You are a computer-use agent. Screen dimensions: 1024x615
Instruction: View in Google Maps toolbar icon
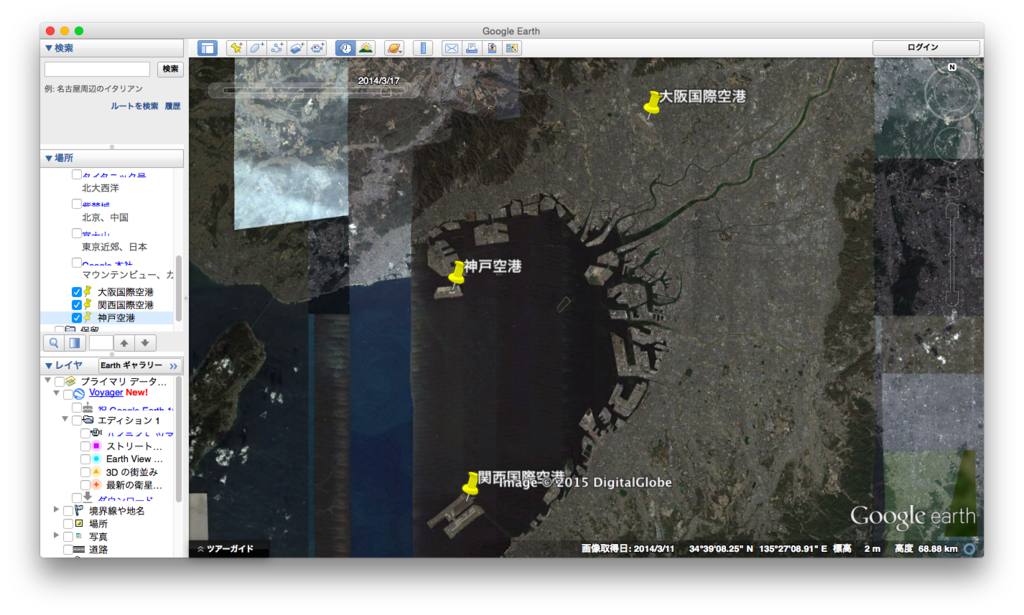(512, 48)
